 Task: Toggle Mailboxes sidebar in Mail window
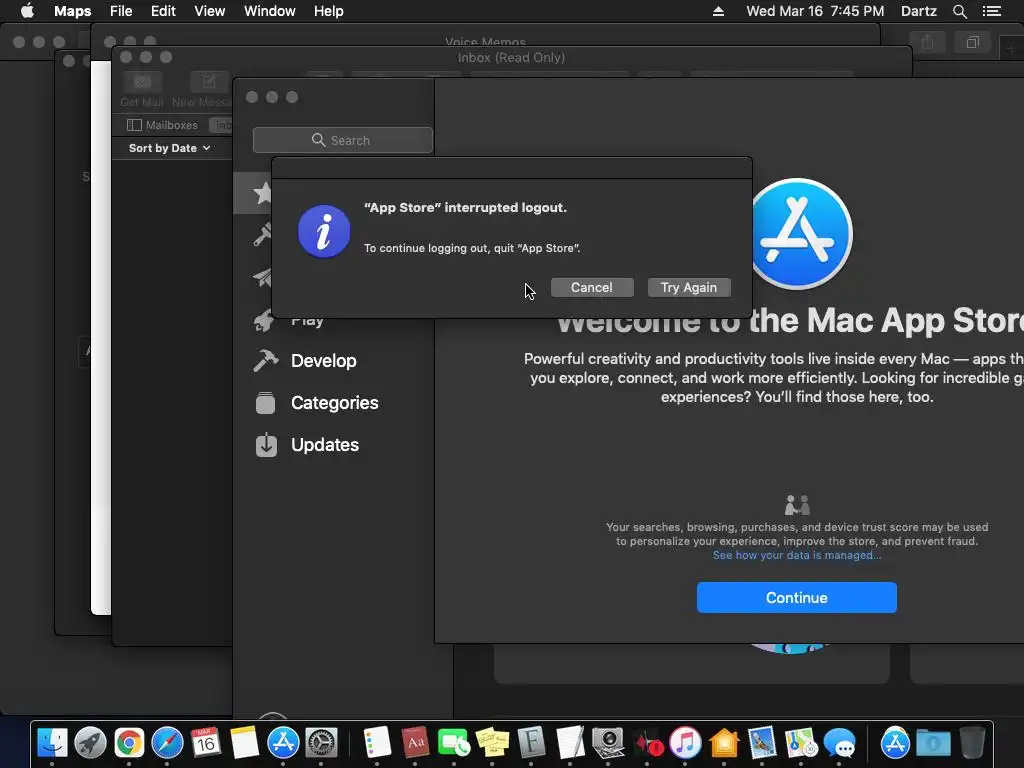click(163, 125)
